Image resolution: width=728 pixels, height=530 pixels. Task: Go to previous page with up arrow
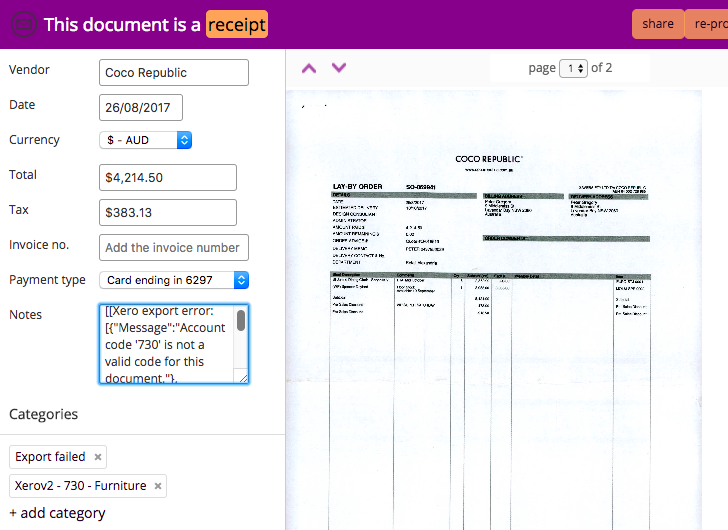click(309, 69)
